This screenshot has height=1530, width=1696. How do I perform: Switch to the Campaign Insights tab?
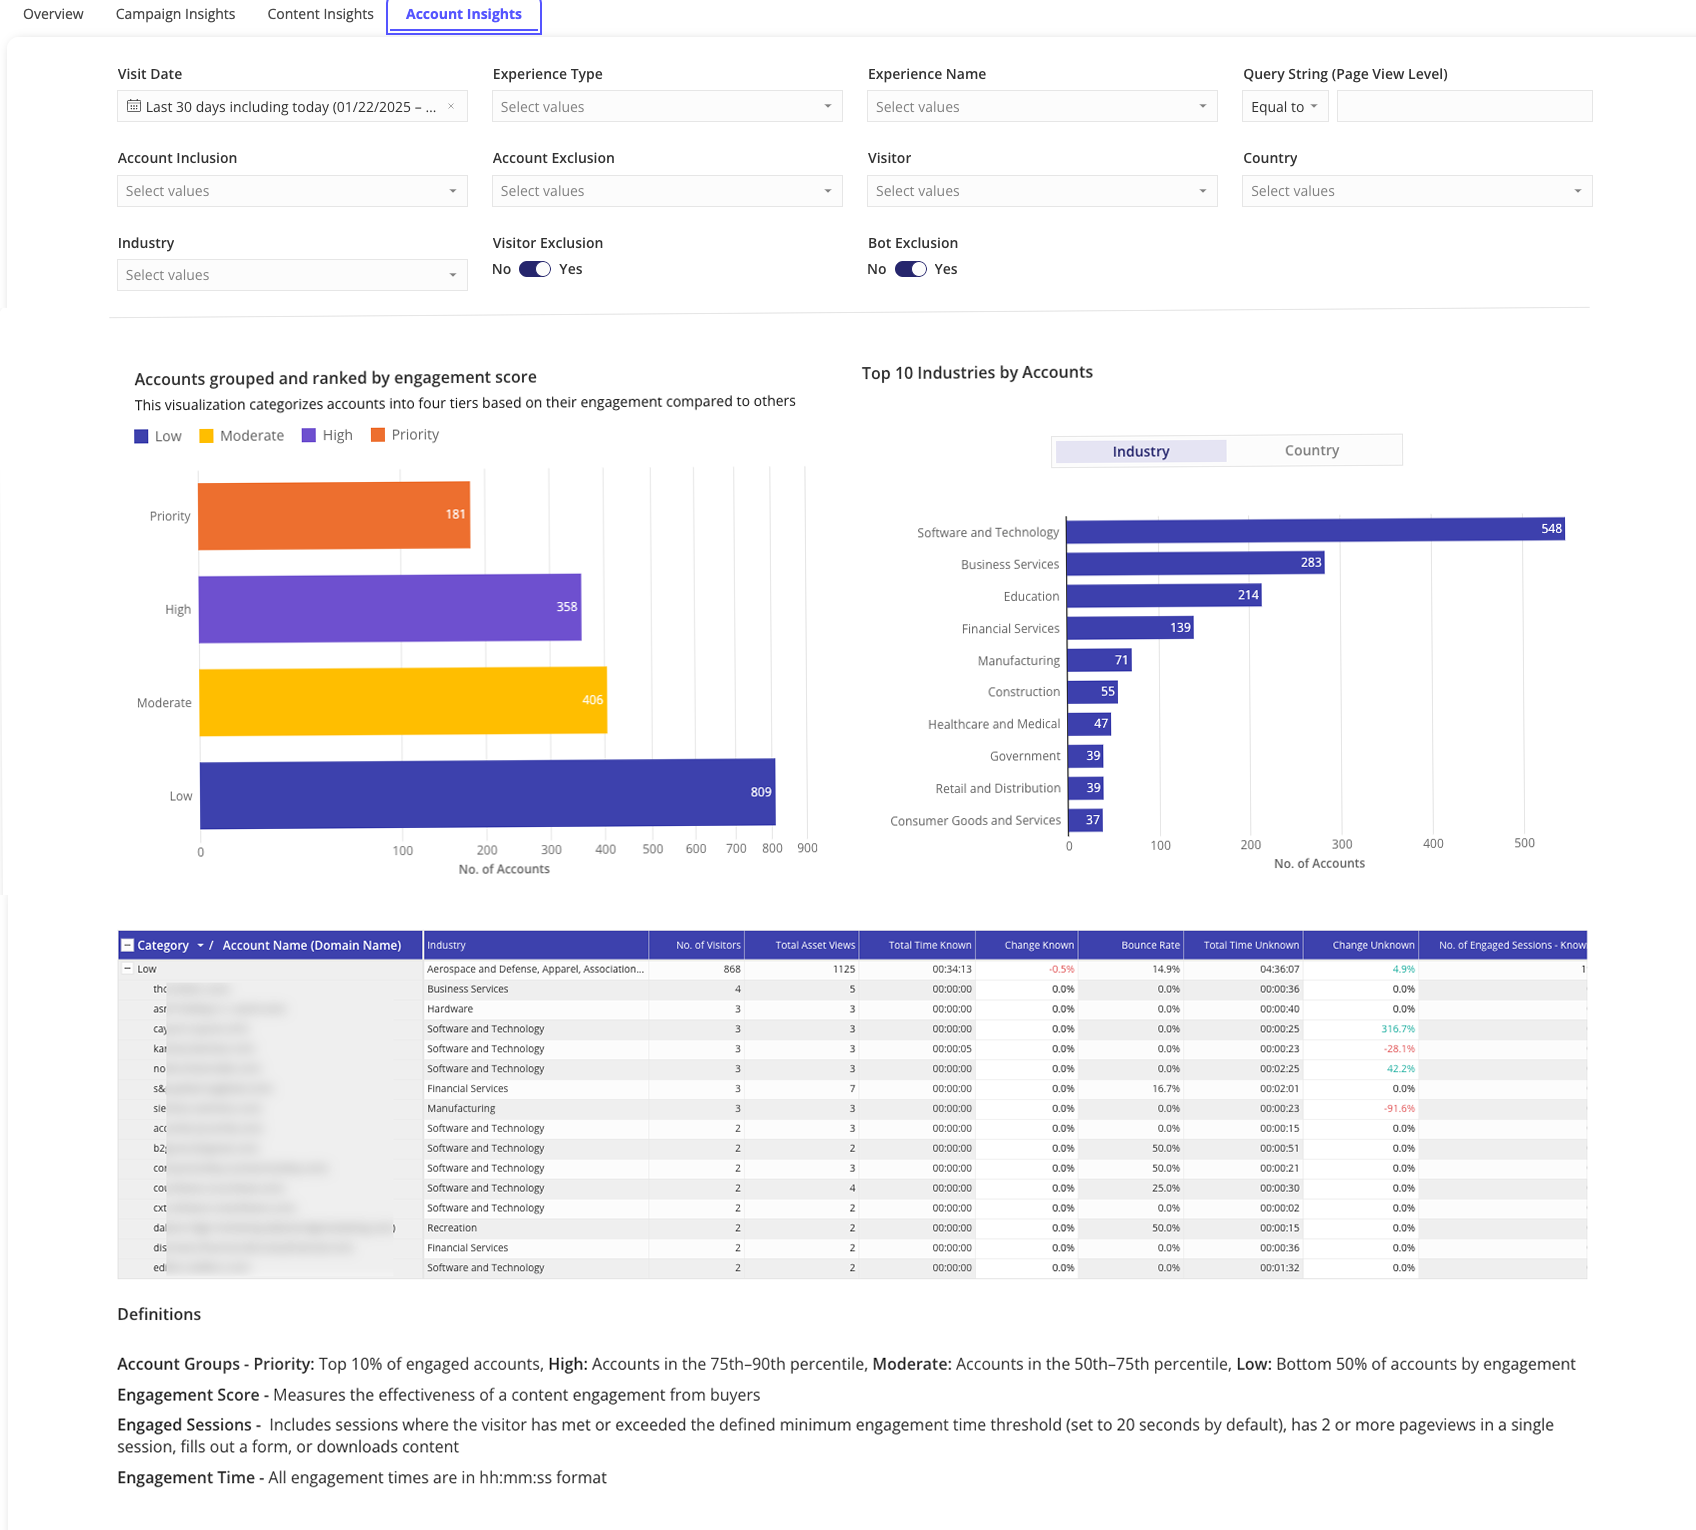point(175,14)
